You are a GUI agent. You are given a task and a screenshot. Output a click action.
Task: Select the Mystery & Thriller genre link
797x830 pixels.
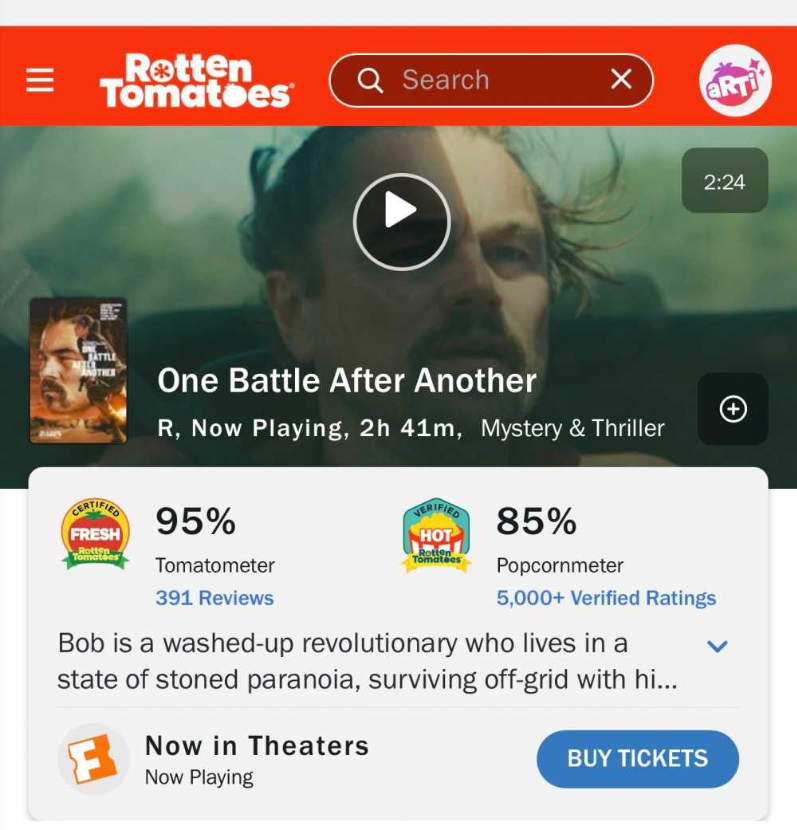click(x=572, y=428)
